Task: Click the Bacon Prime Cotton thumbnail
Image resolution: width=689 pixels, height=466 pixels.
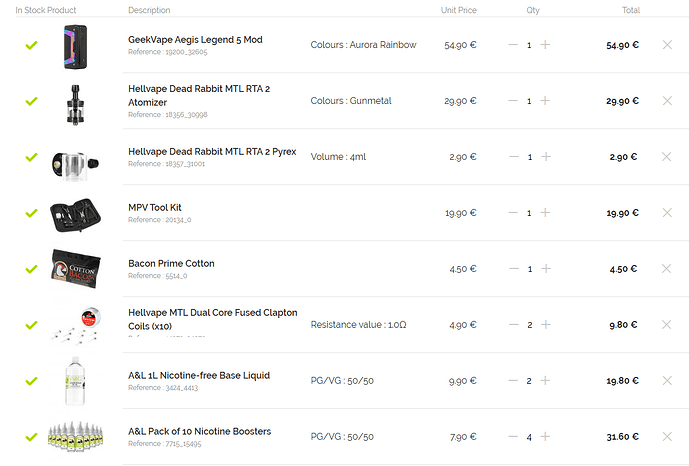Action: [76, 269]
